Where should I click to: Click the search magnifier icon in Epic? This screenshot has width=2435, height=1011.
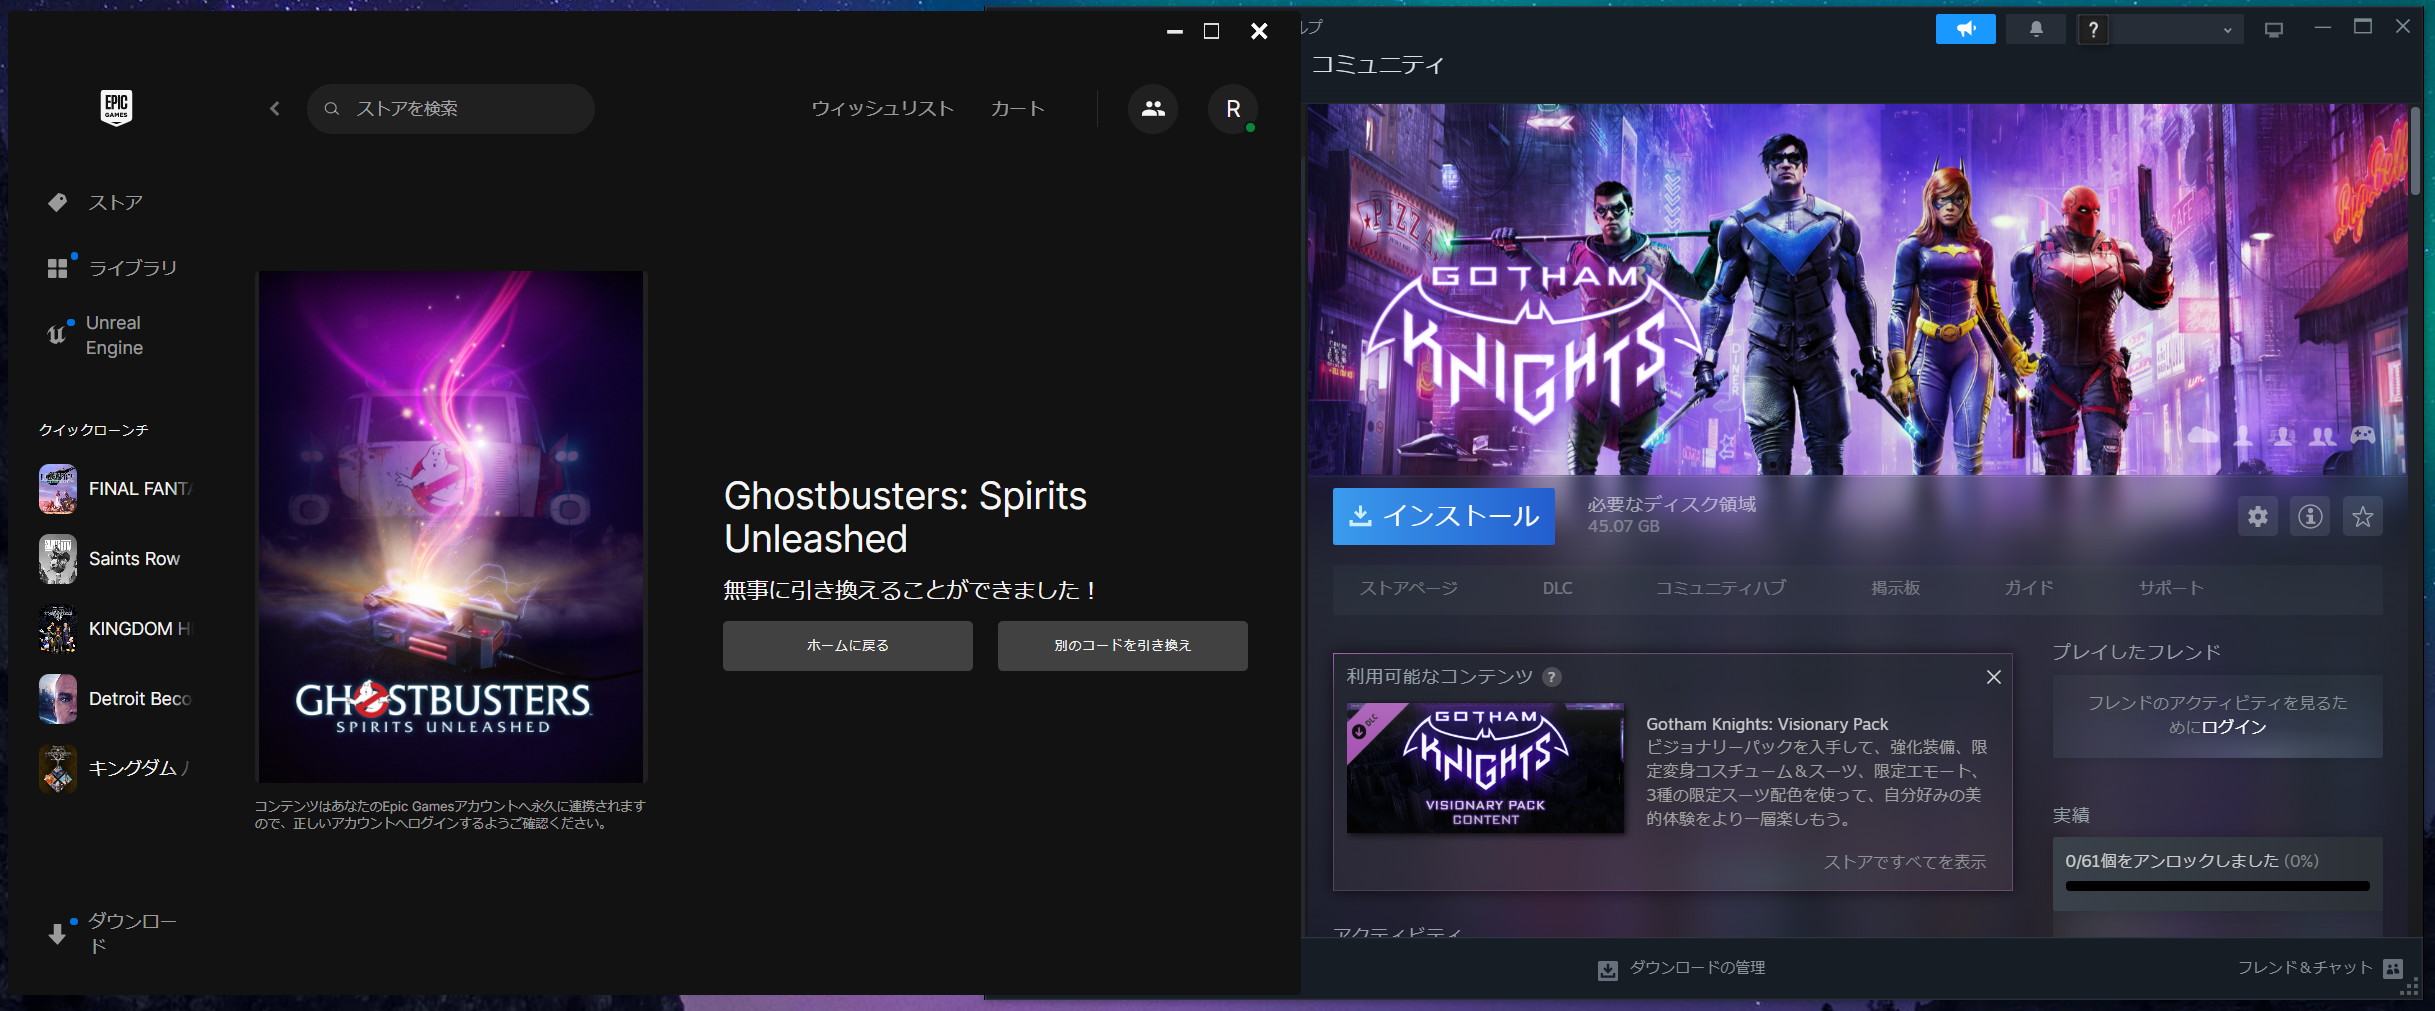click(332, 109)
